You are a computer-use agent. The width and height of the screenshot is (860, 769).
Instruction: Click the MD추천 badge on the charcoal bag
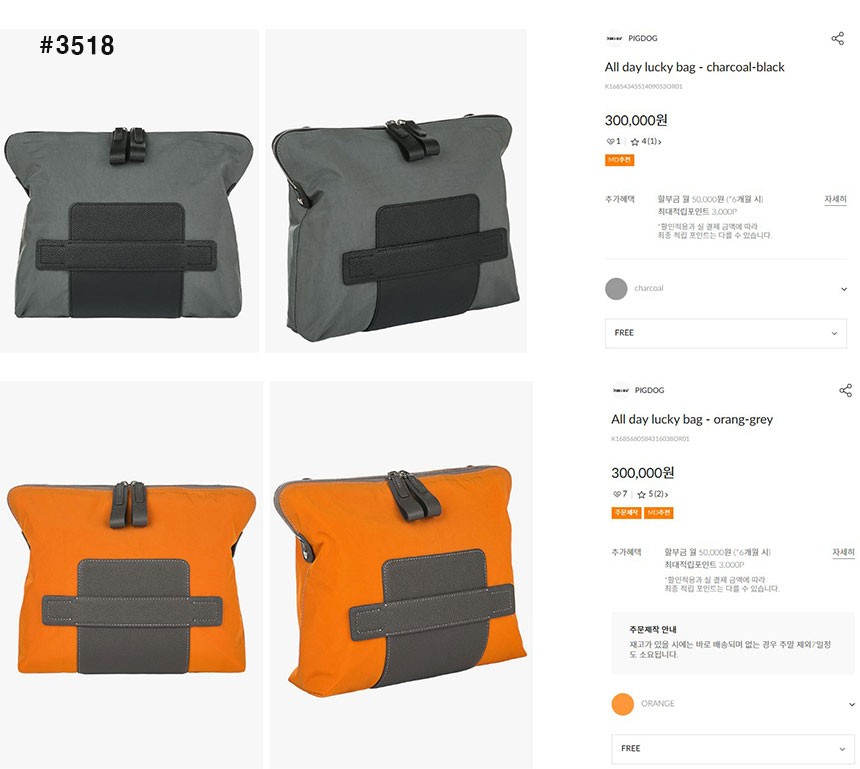point(620,160)
